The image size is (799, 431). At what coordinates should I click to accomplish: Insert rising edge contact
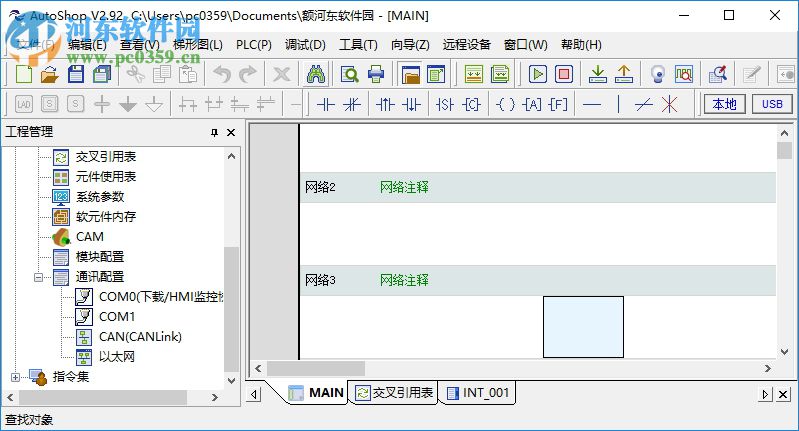pyautogui.click(x=385, y=104)
